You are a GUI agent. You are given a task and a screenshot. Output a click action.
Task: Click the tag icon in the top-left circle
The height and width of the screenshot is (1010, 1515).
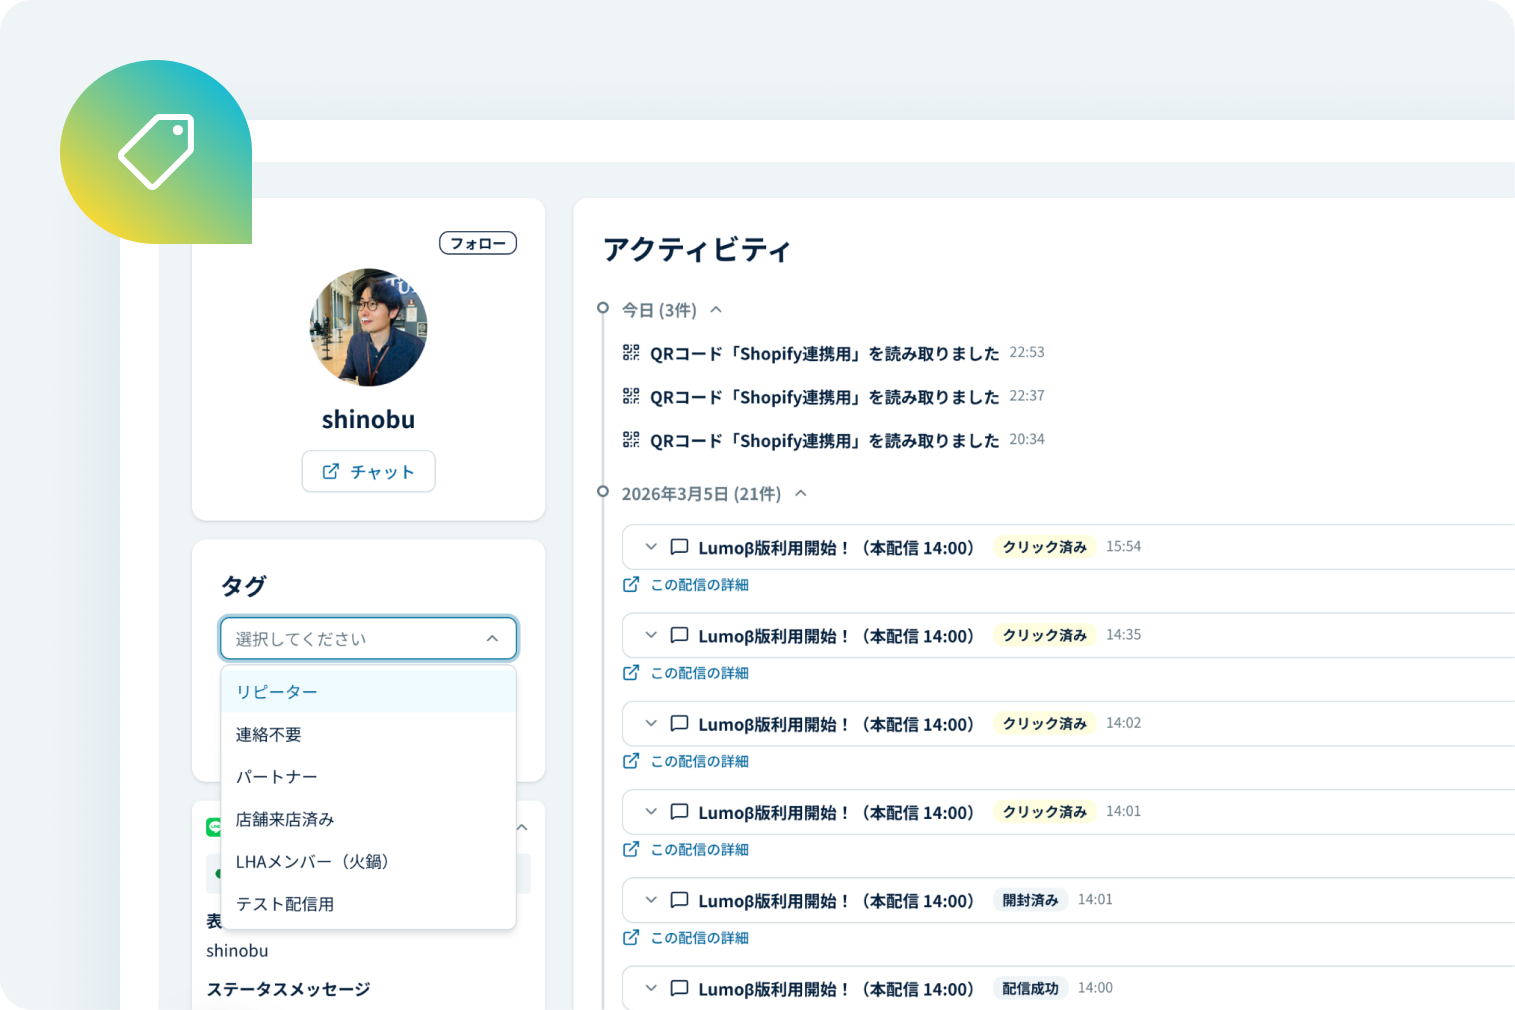coord(157,152)
